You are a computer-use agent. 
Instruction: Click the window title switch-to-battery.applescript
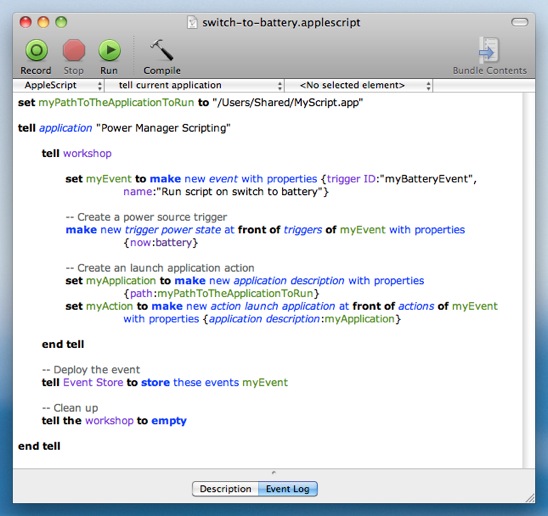pos(281,23)
